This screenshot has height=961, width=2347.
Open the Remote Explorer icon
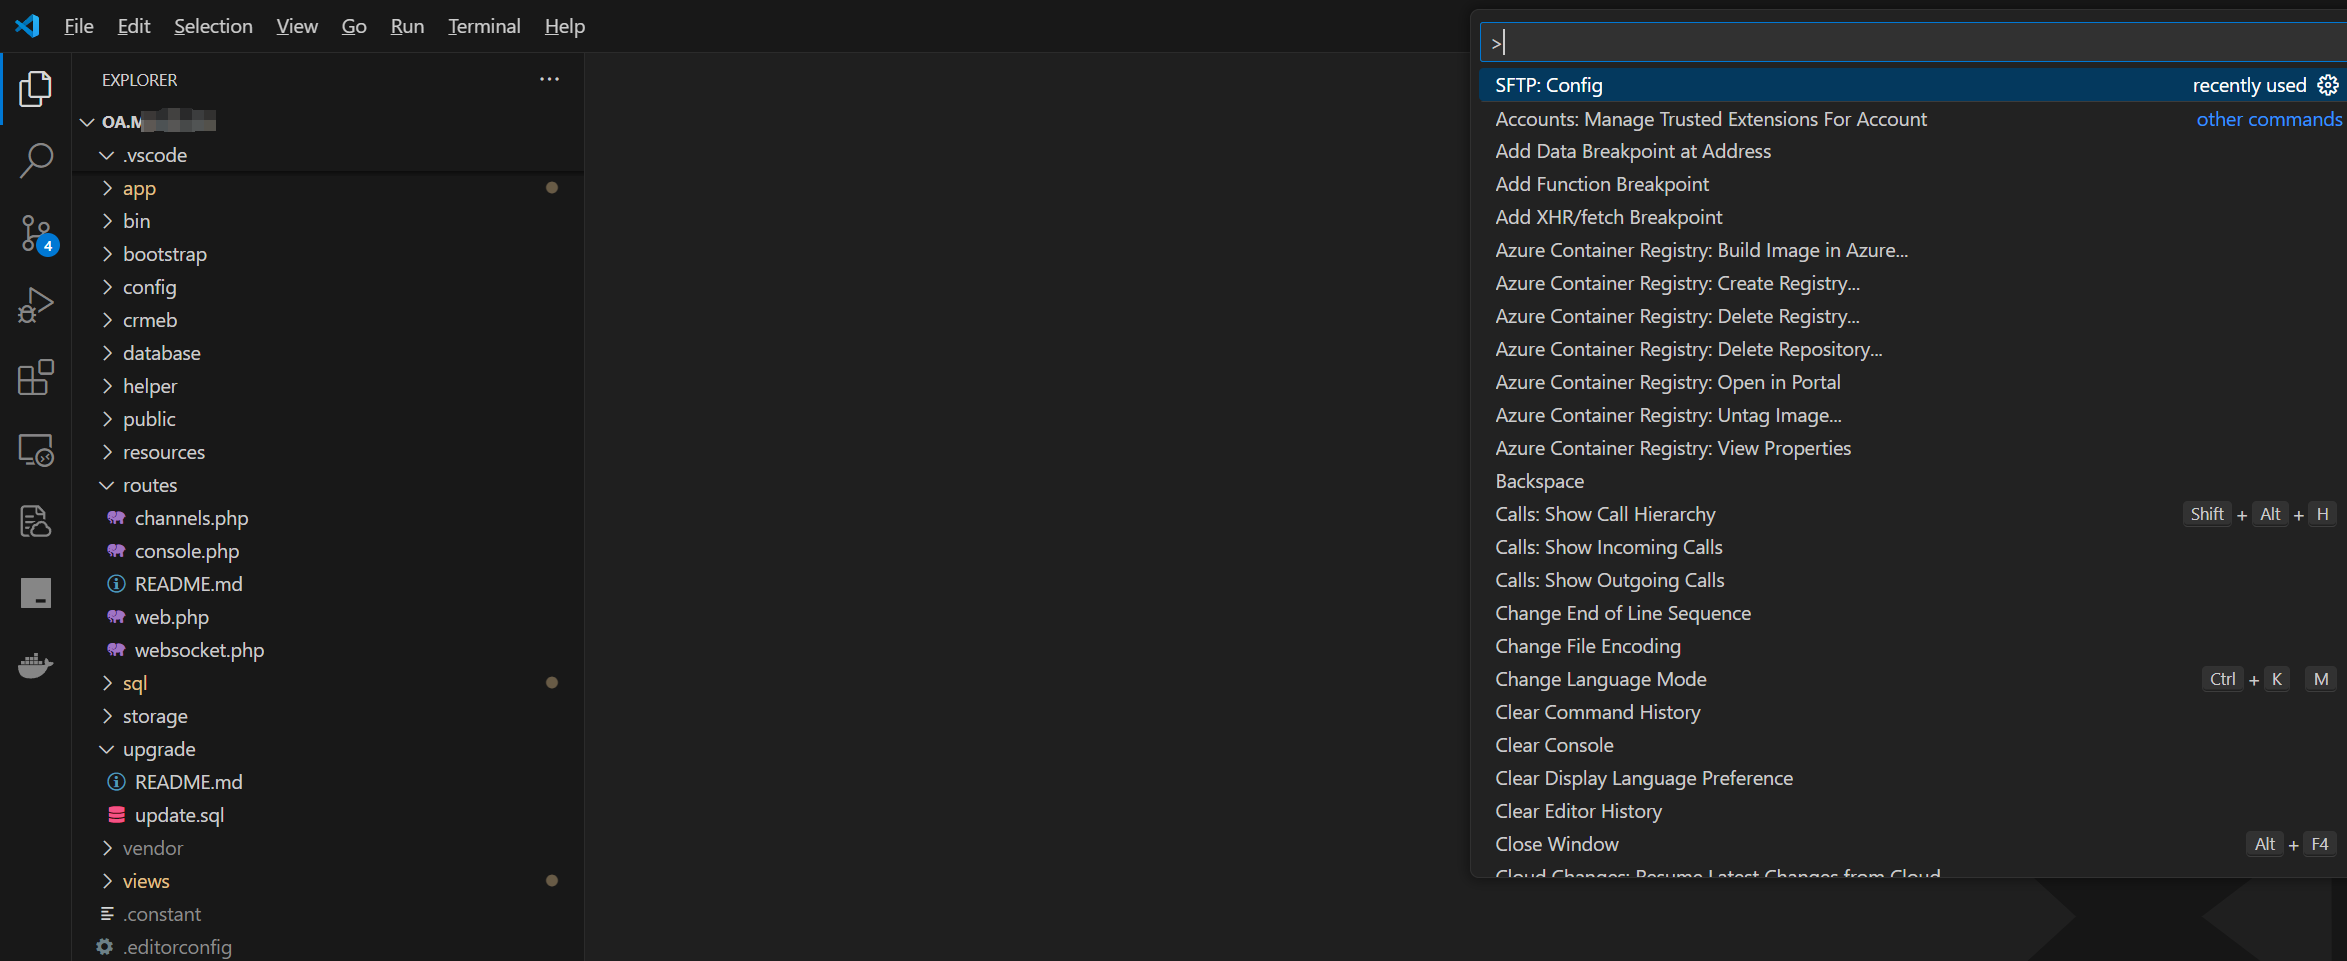click(x=36, y=450)
